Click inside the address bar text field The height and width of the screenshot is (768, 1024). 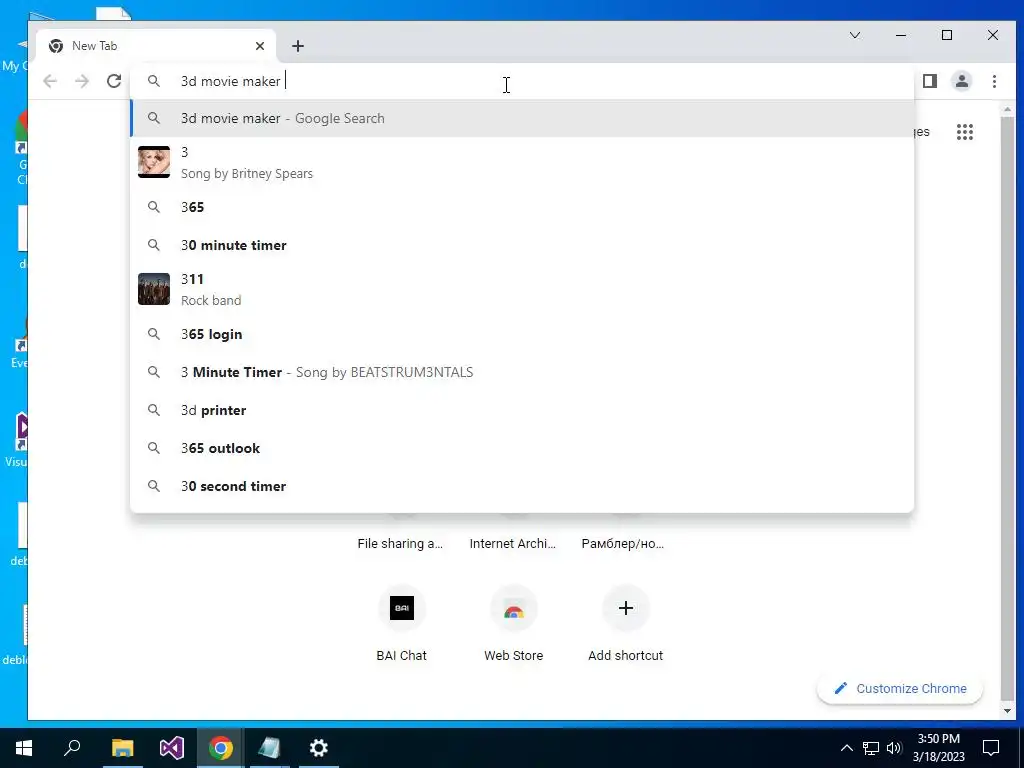click(x=522, y=81)
